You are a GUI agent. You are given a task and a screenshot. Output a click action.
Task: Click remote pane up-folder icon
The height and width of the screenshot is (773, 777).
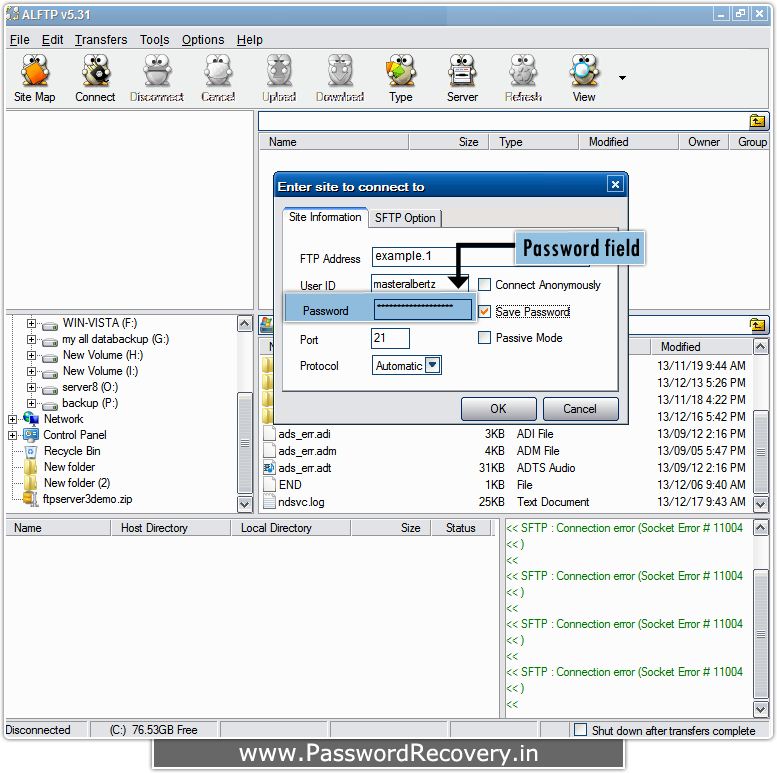click(x=757, y=121)
